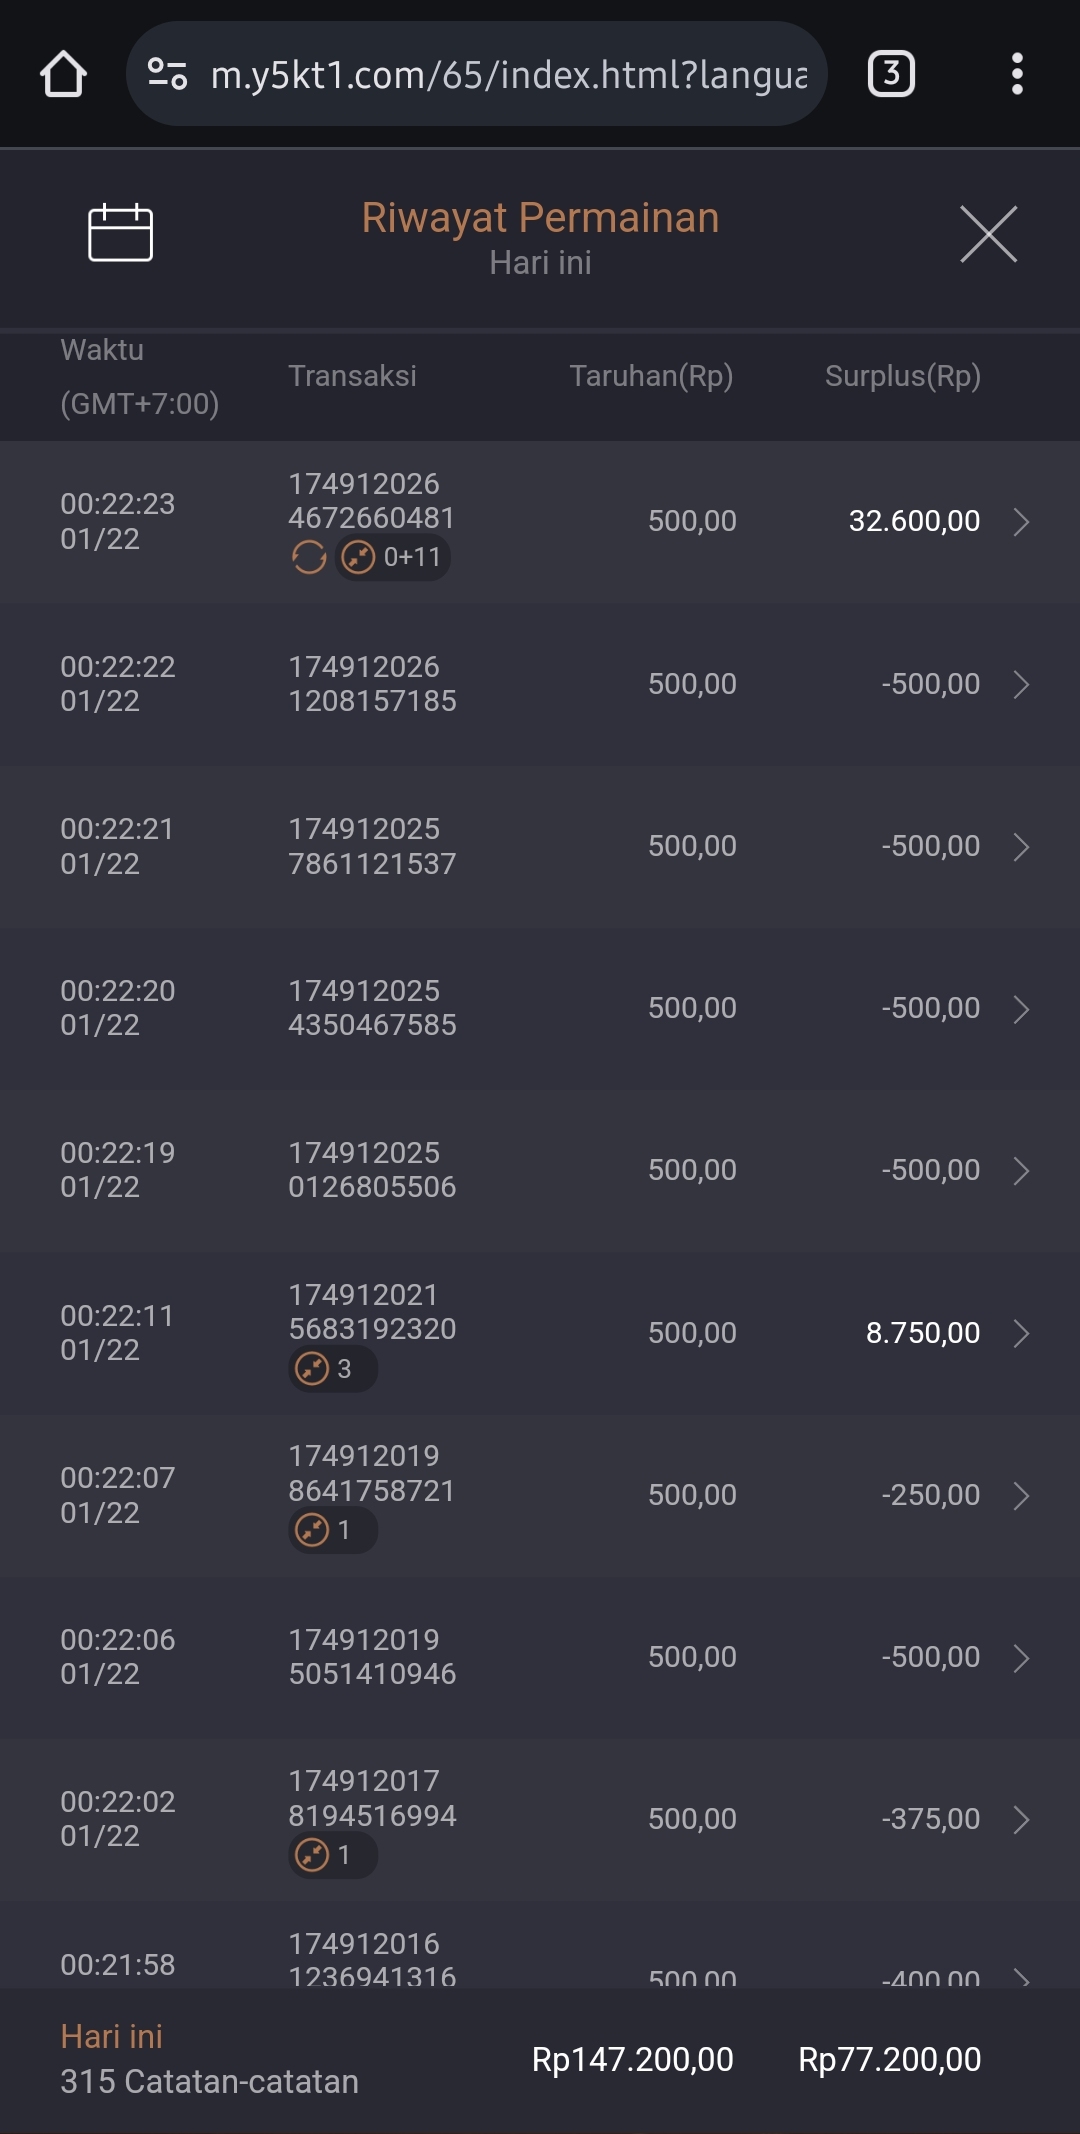Open details for the -375,00 record
Image resolution: width=1080 pixels, height=2134 pixels.
(1021, 1819)
